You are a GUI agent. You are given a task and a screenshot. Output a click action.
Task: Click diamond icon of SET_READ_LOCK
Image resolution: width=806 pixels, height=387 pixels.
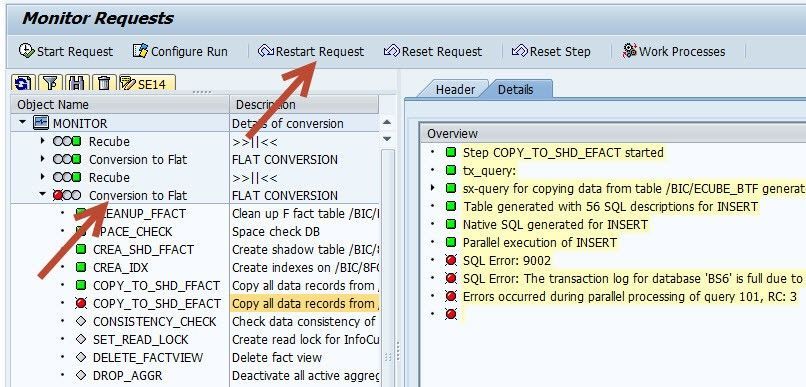pyautogui.click(x=81, y=340)
